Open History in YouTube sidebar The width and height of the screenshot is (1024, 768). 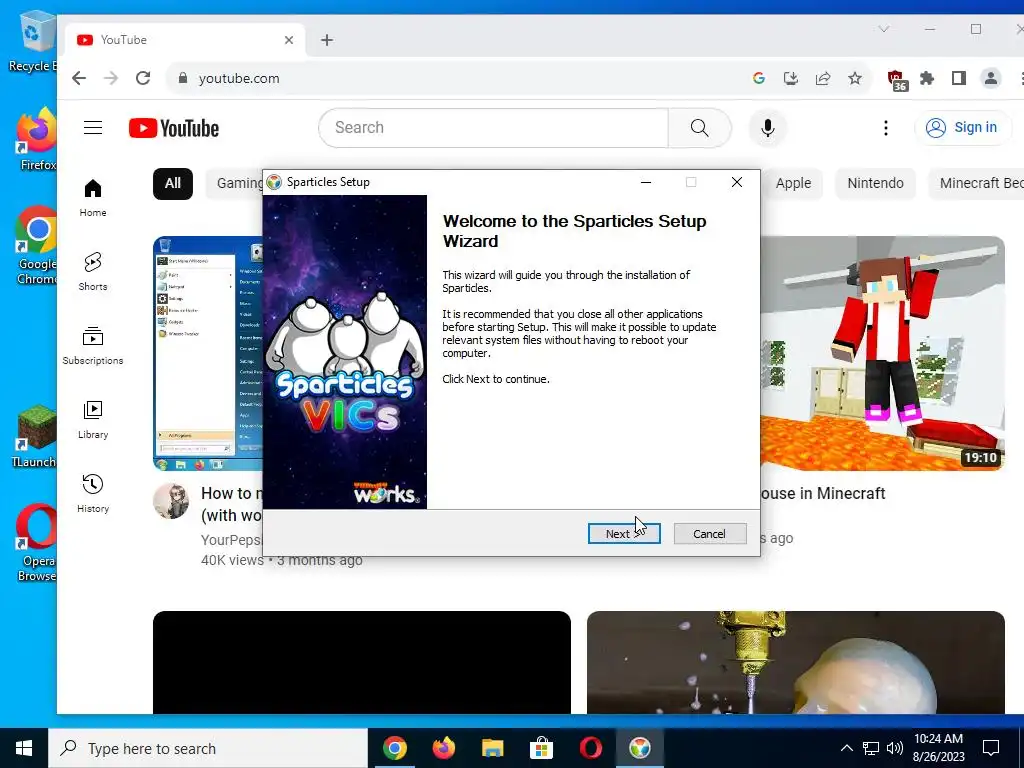93,493
